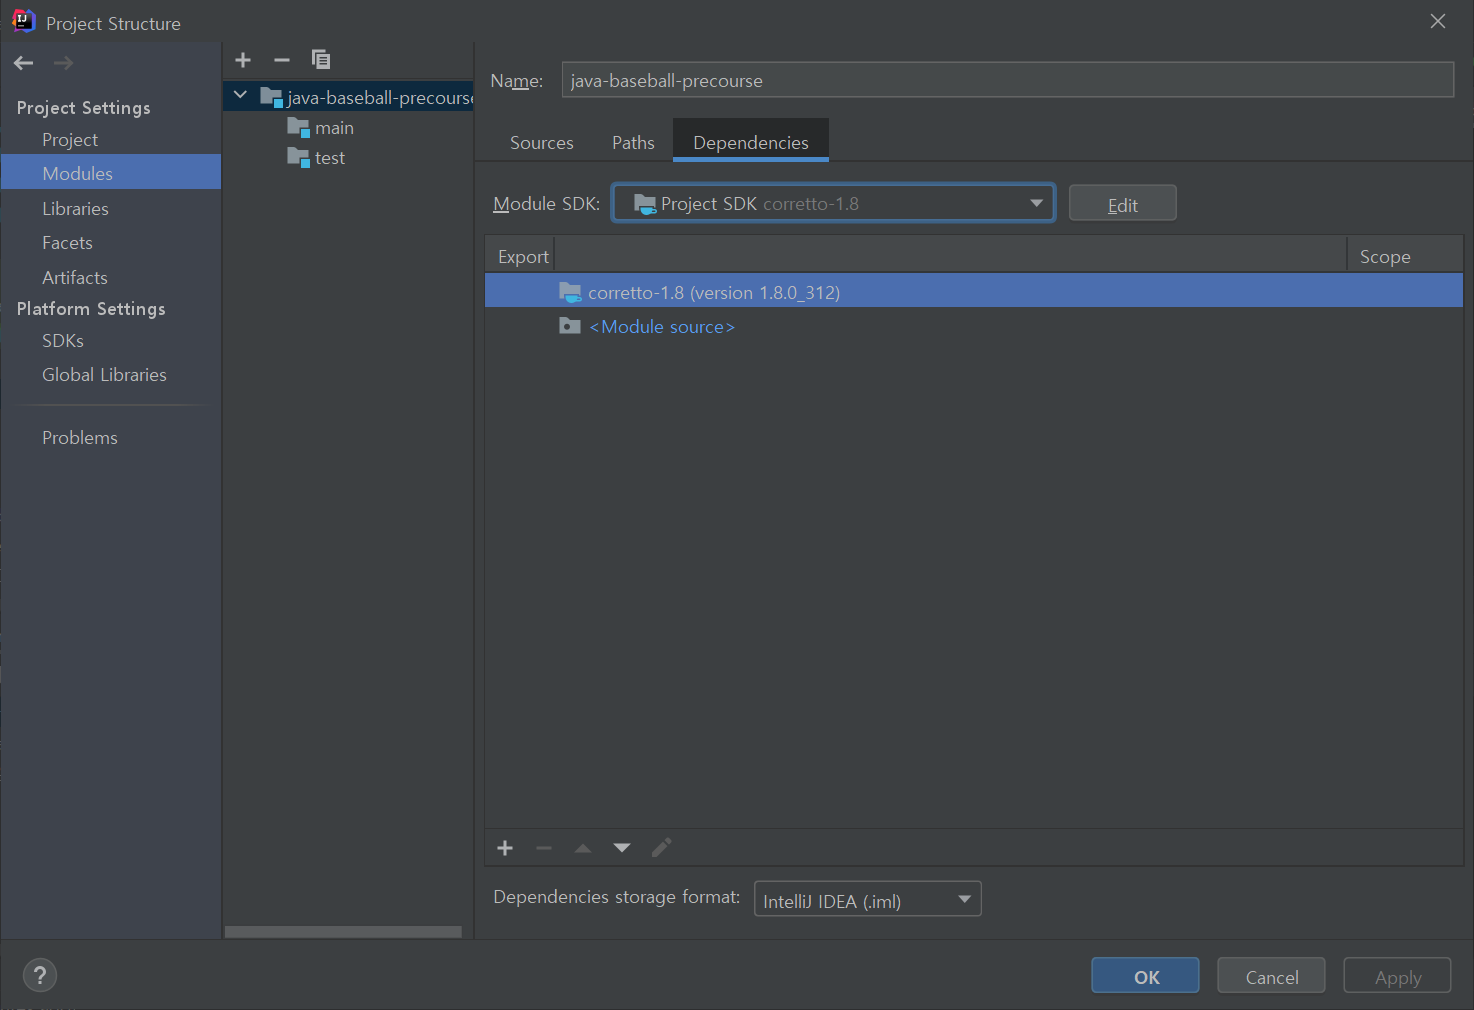Click the module Name input field
The height and width of the screenshot is (1010, 1474).
[x=1007, y=80]
